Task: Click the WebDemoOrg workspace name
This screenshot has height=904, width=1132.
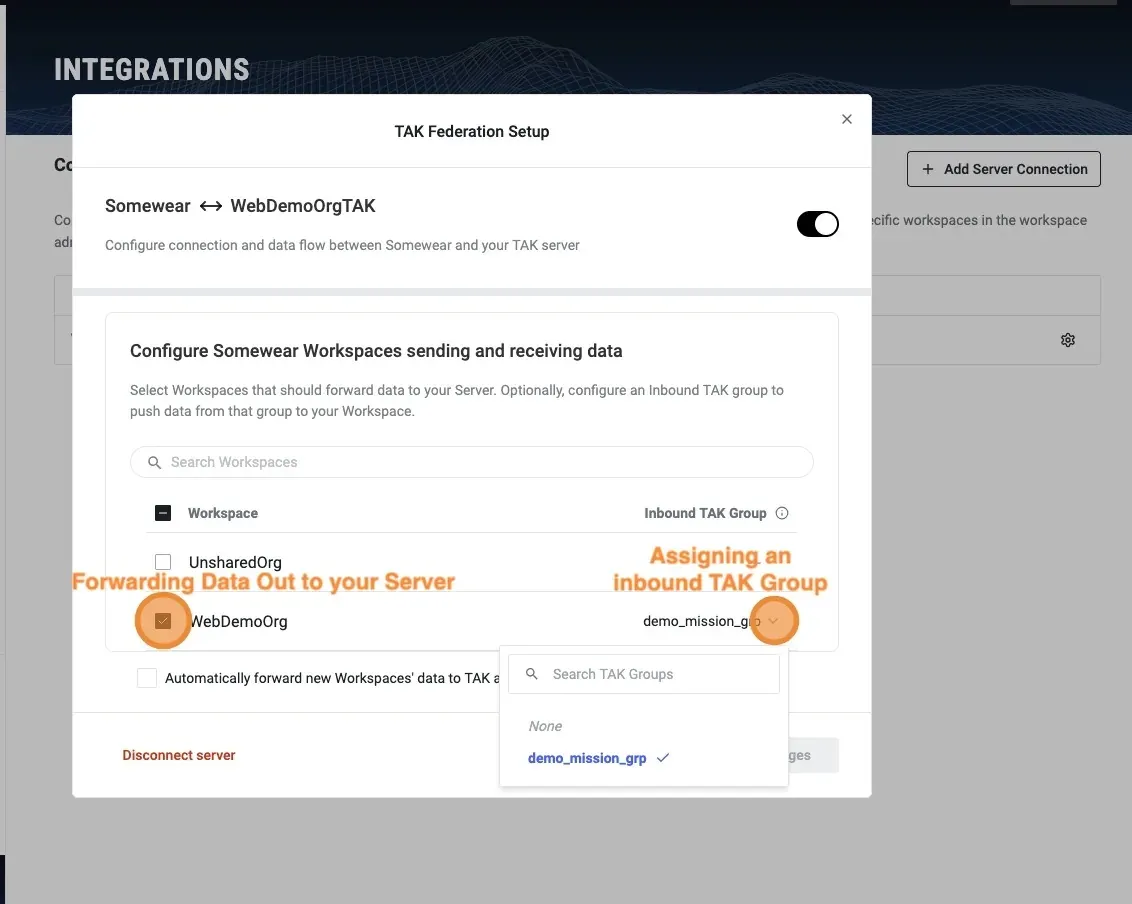Action: point(238,622)
